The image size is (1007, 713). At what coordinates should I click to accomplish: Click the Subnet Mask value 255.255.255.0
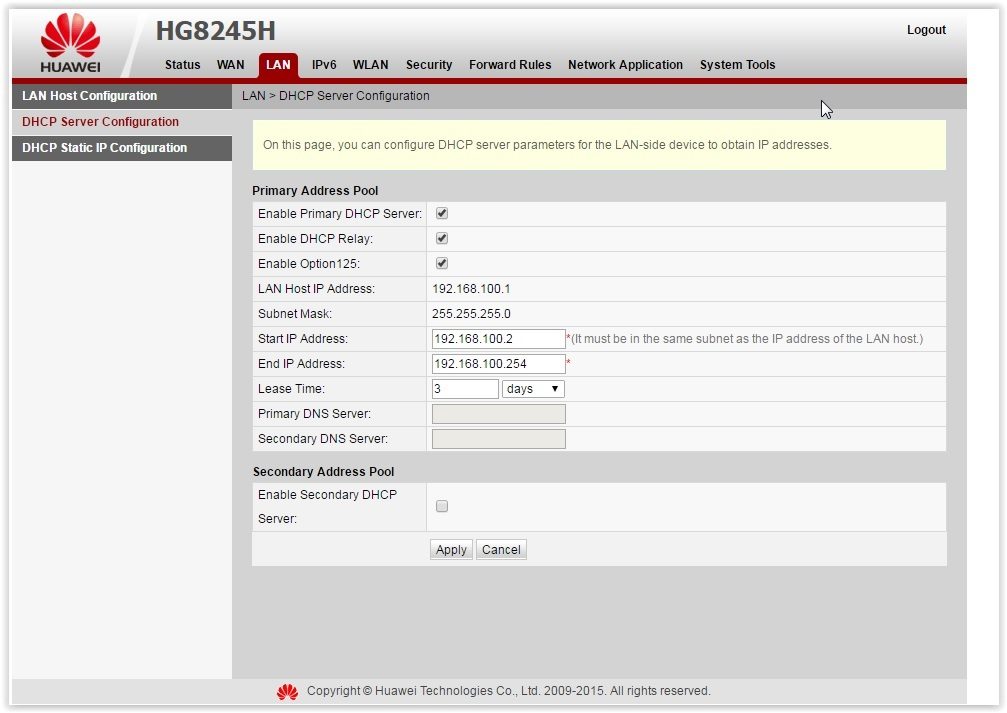coord(471,314)
